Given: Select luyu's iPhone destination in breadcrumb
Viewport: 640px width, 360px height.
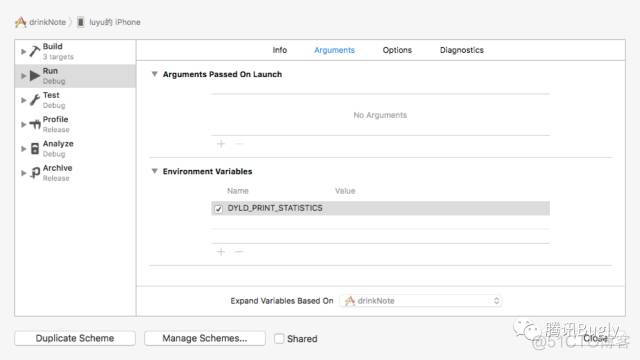Looking at the screenshot, I should pos(115,22).
